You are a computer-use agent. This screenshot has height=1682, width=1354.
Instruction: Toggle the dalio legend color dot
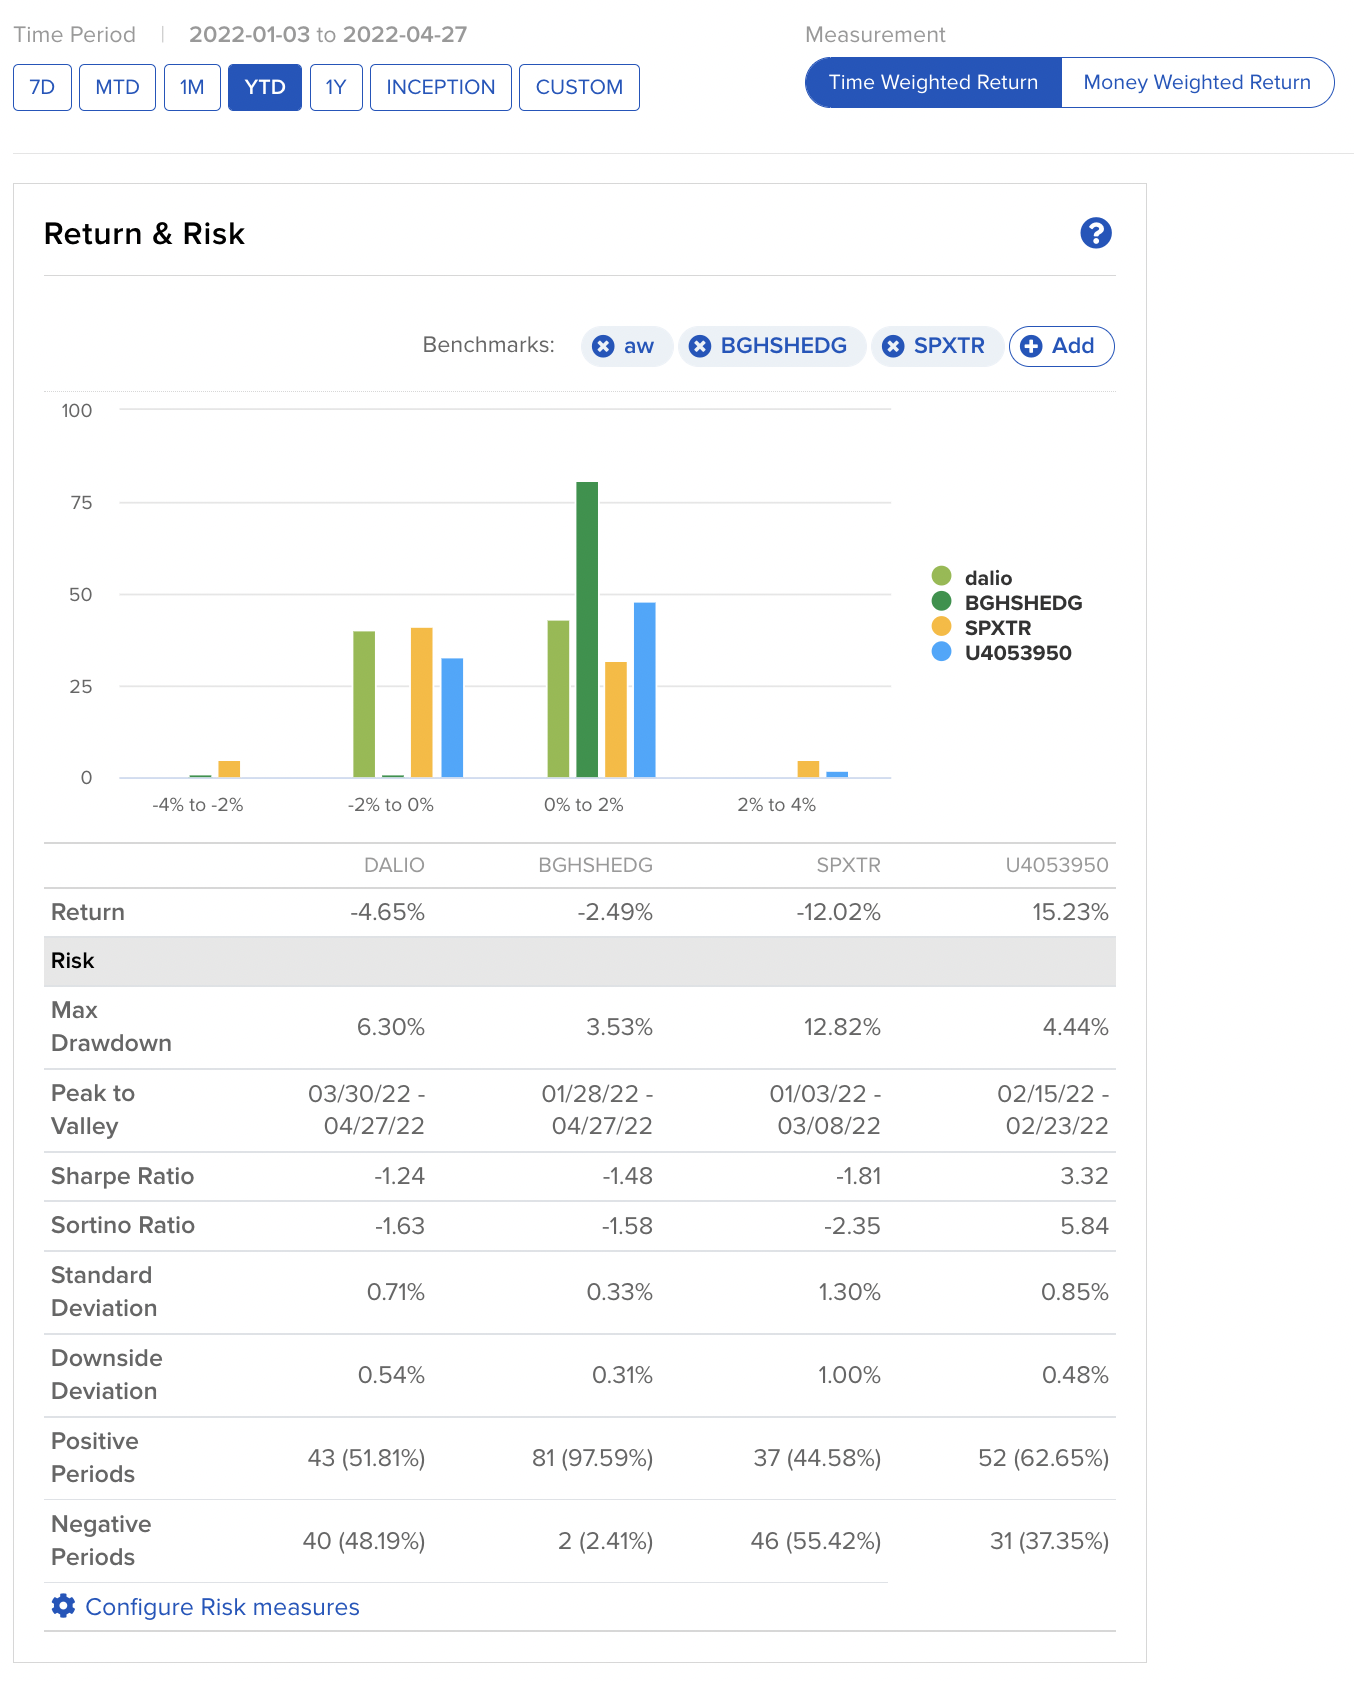(941, 576)
